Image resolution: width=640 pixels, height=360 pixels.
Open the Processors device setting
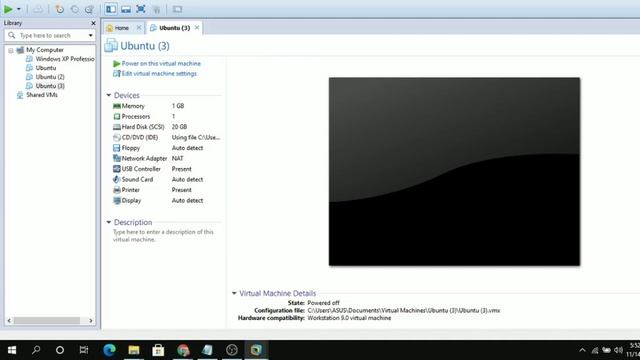tap(136, 116)
